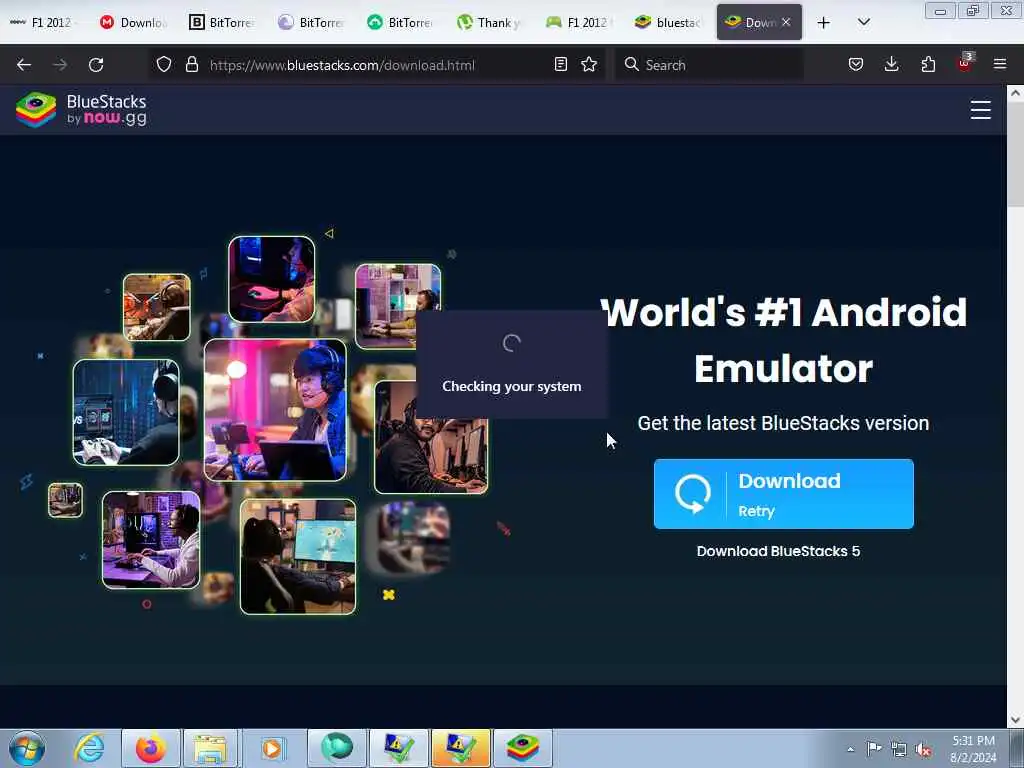Click the highlighted installer taskbar icon
1024x768 pixels.
(460, 748)
